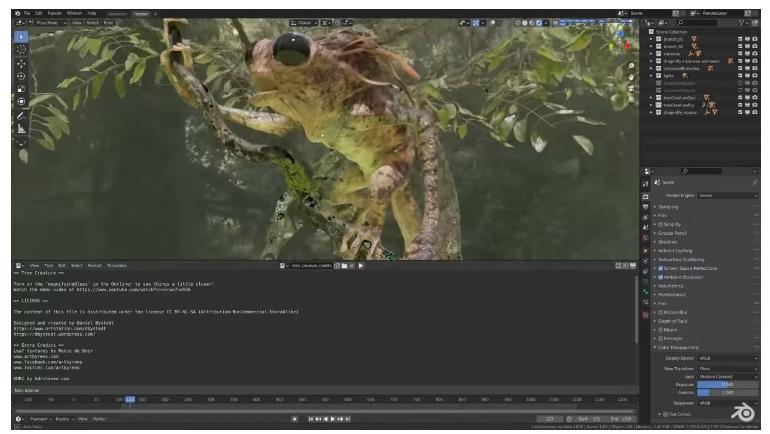770x434 pixels.
Task: Enable the Use Curves checkbox
Action: pyautogui.click(x=666, y=414)
